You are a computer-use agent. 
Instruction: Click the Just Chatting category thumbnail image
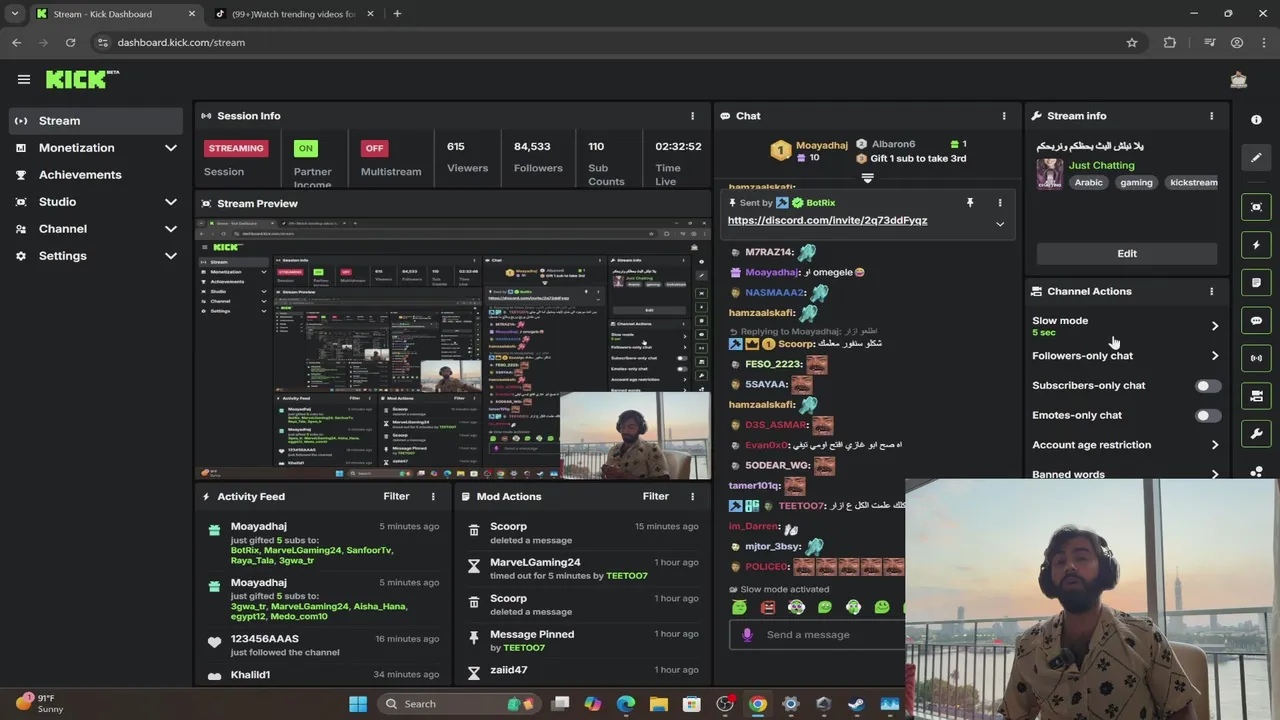1049,173
